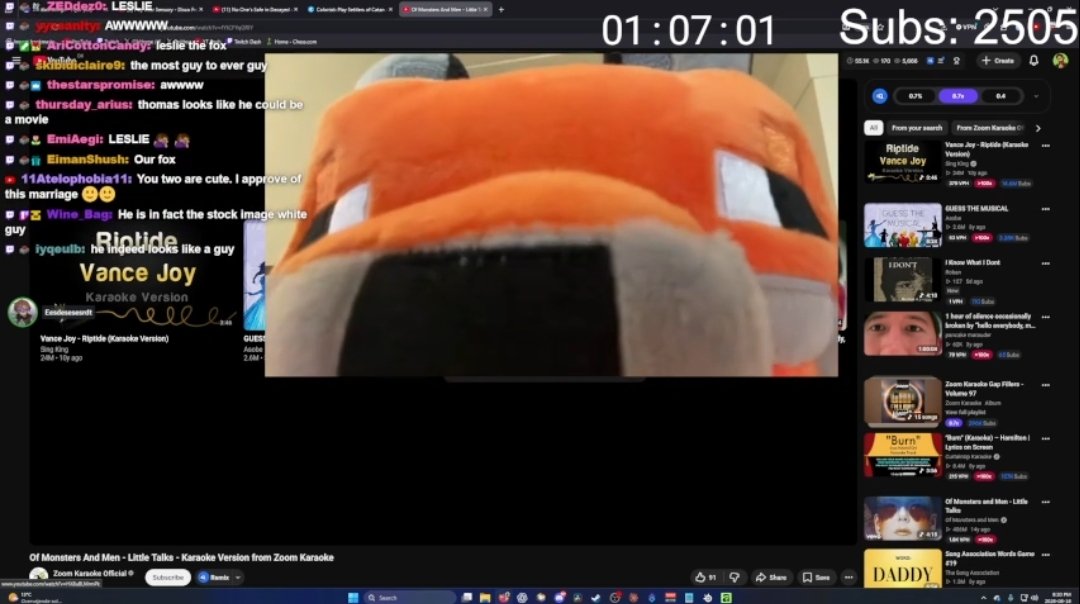Click the Subscribe button

coord(168,577)
